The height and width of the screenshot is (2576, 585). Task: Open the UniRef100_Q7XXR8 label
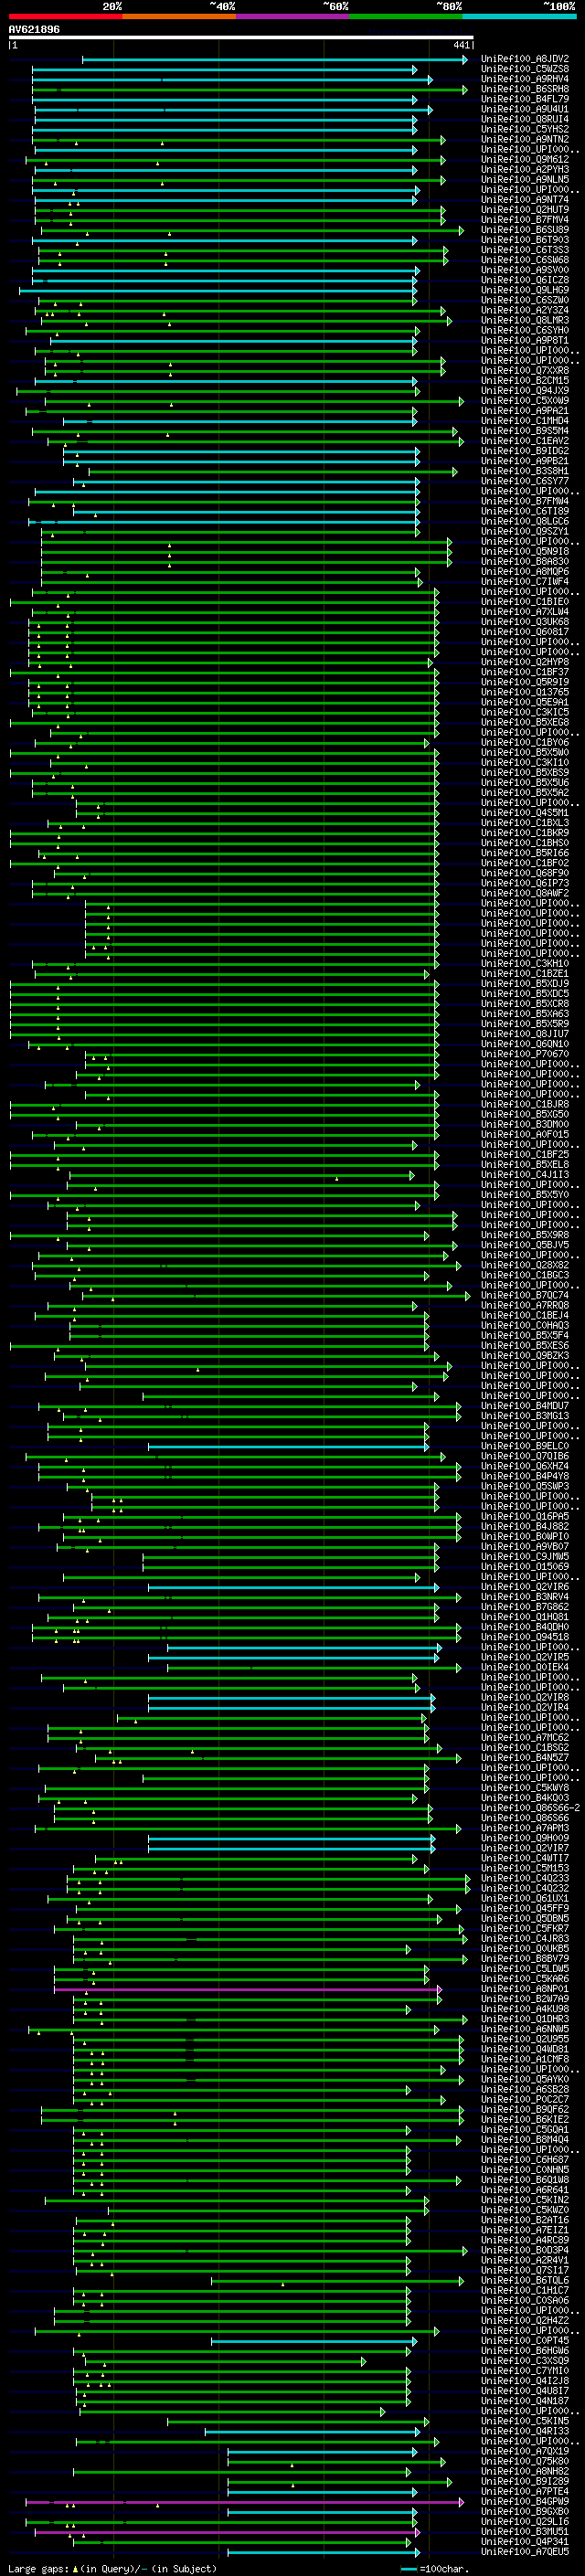[x=525, y=371]
